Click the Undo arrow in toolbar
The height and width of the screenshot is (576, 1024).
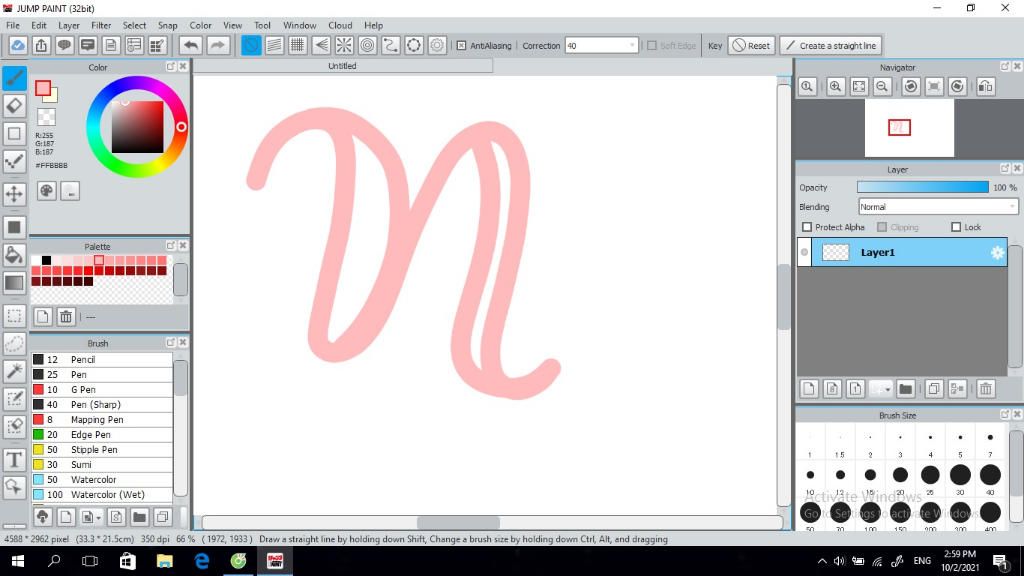tap(191, 46)
